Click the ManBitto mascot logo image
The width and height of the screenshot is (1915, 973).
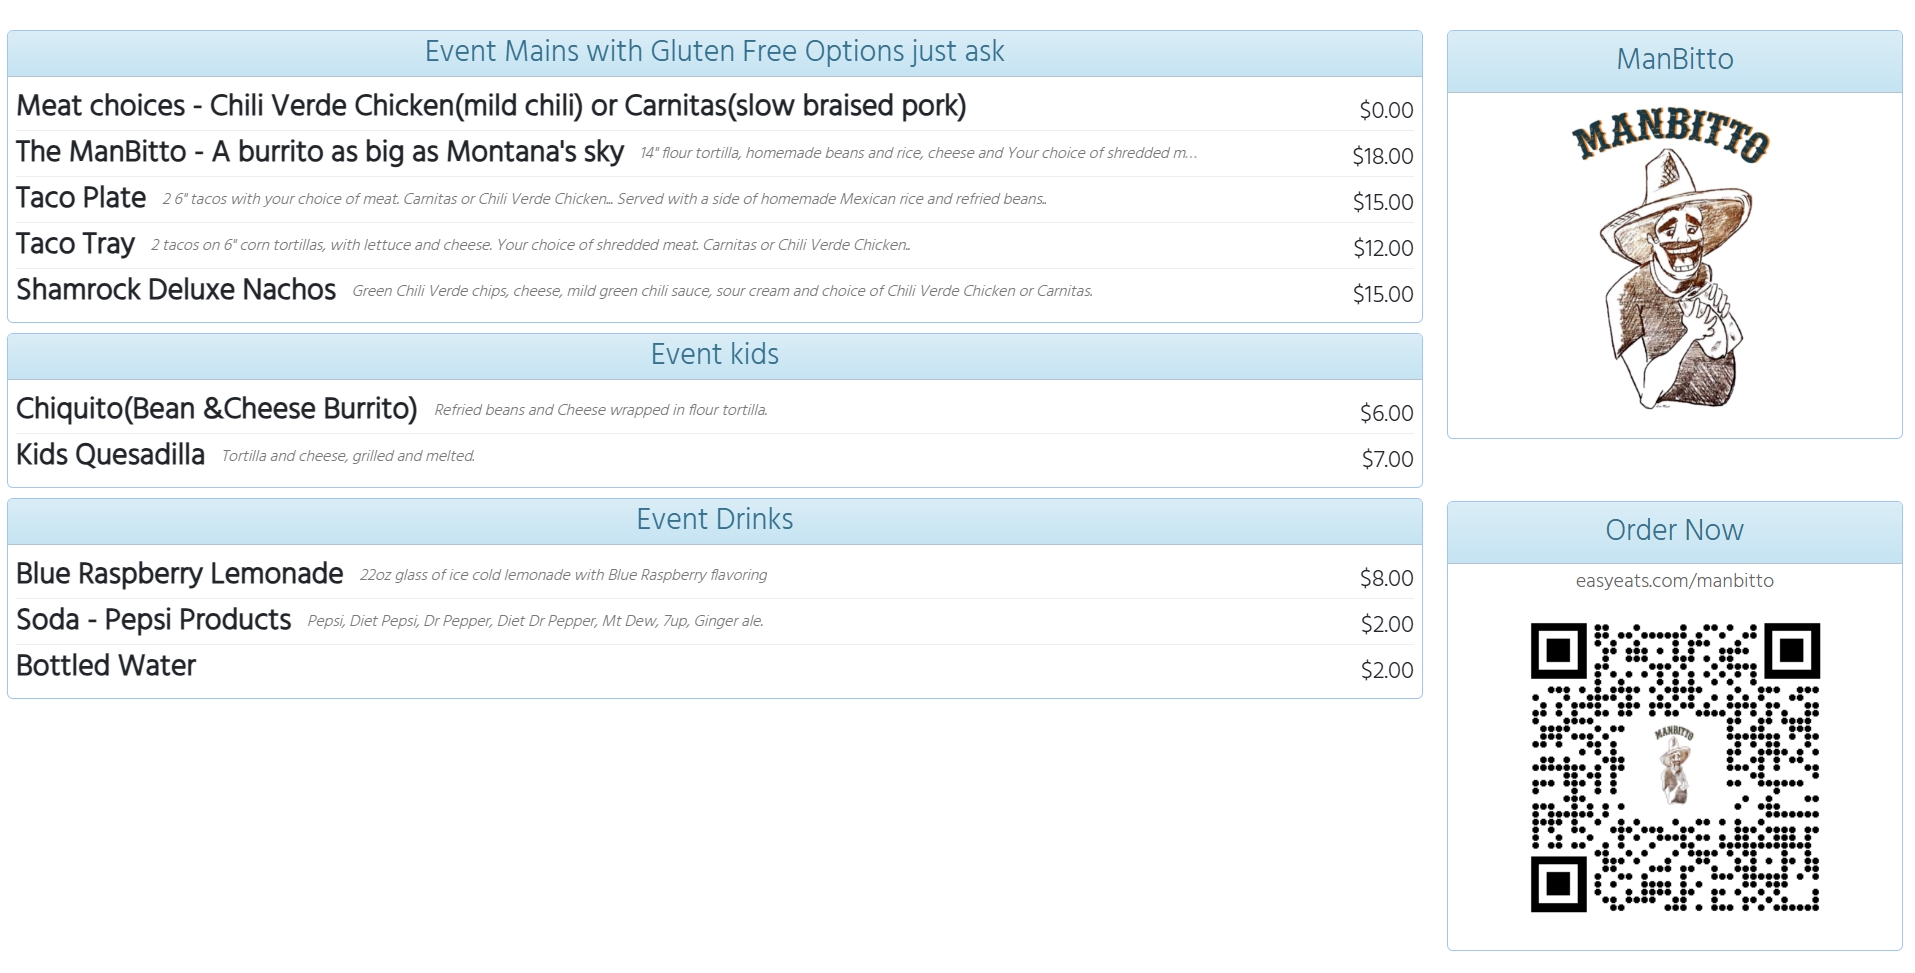click(1673, 263)
